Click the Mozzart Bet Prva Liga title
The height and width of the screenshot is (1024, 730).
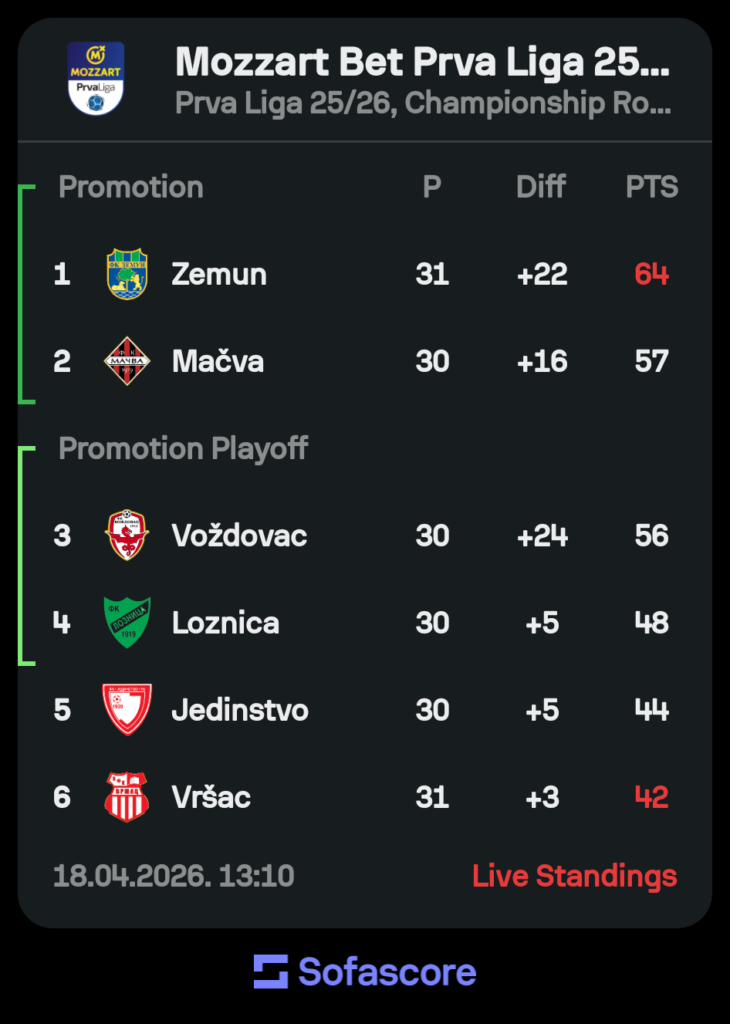click(x=423, y=62)
